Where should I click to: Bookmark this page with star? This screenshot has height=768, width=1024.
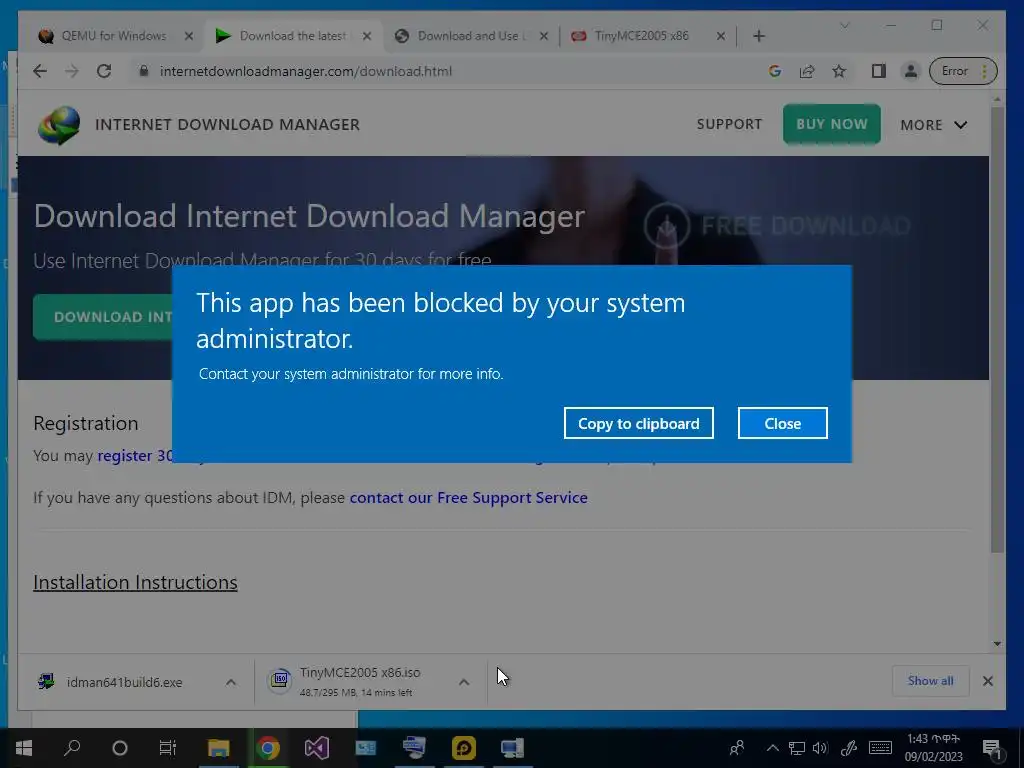[x=839, y=71]
